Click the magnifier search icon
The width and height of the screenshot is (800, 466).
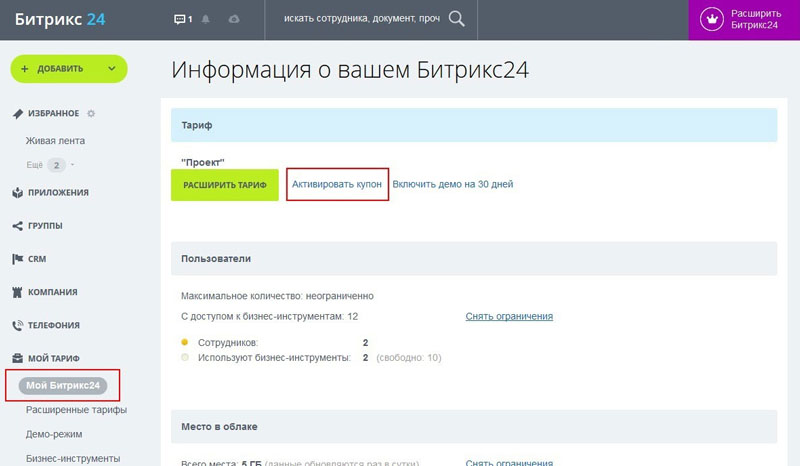(x=457, y=19)
